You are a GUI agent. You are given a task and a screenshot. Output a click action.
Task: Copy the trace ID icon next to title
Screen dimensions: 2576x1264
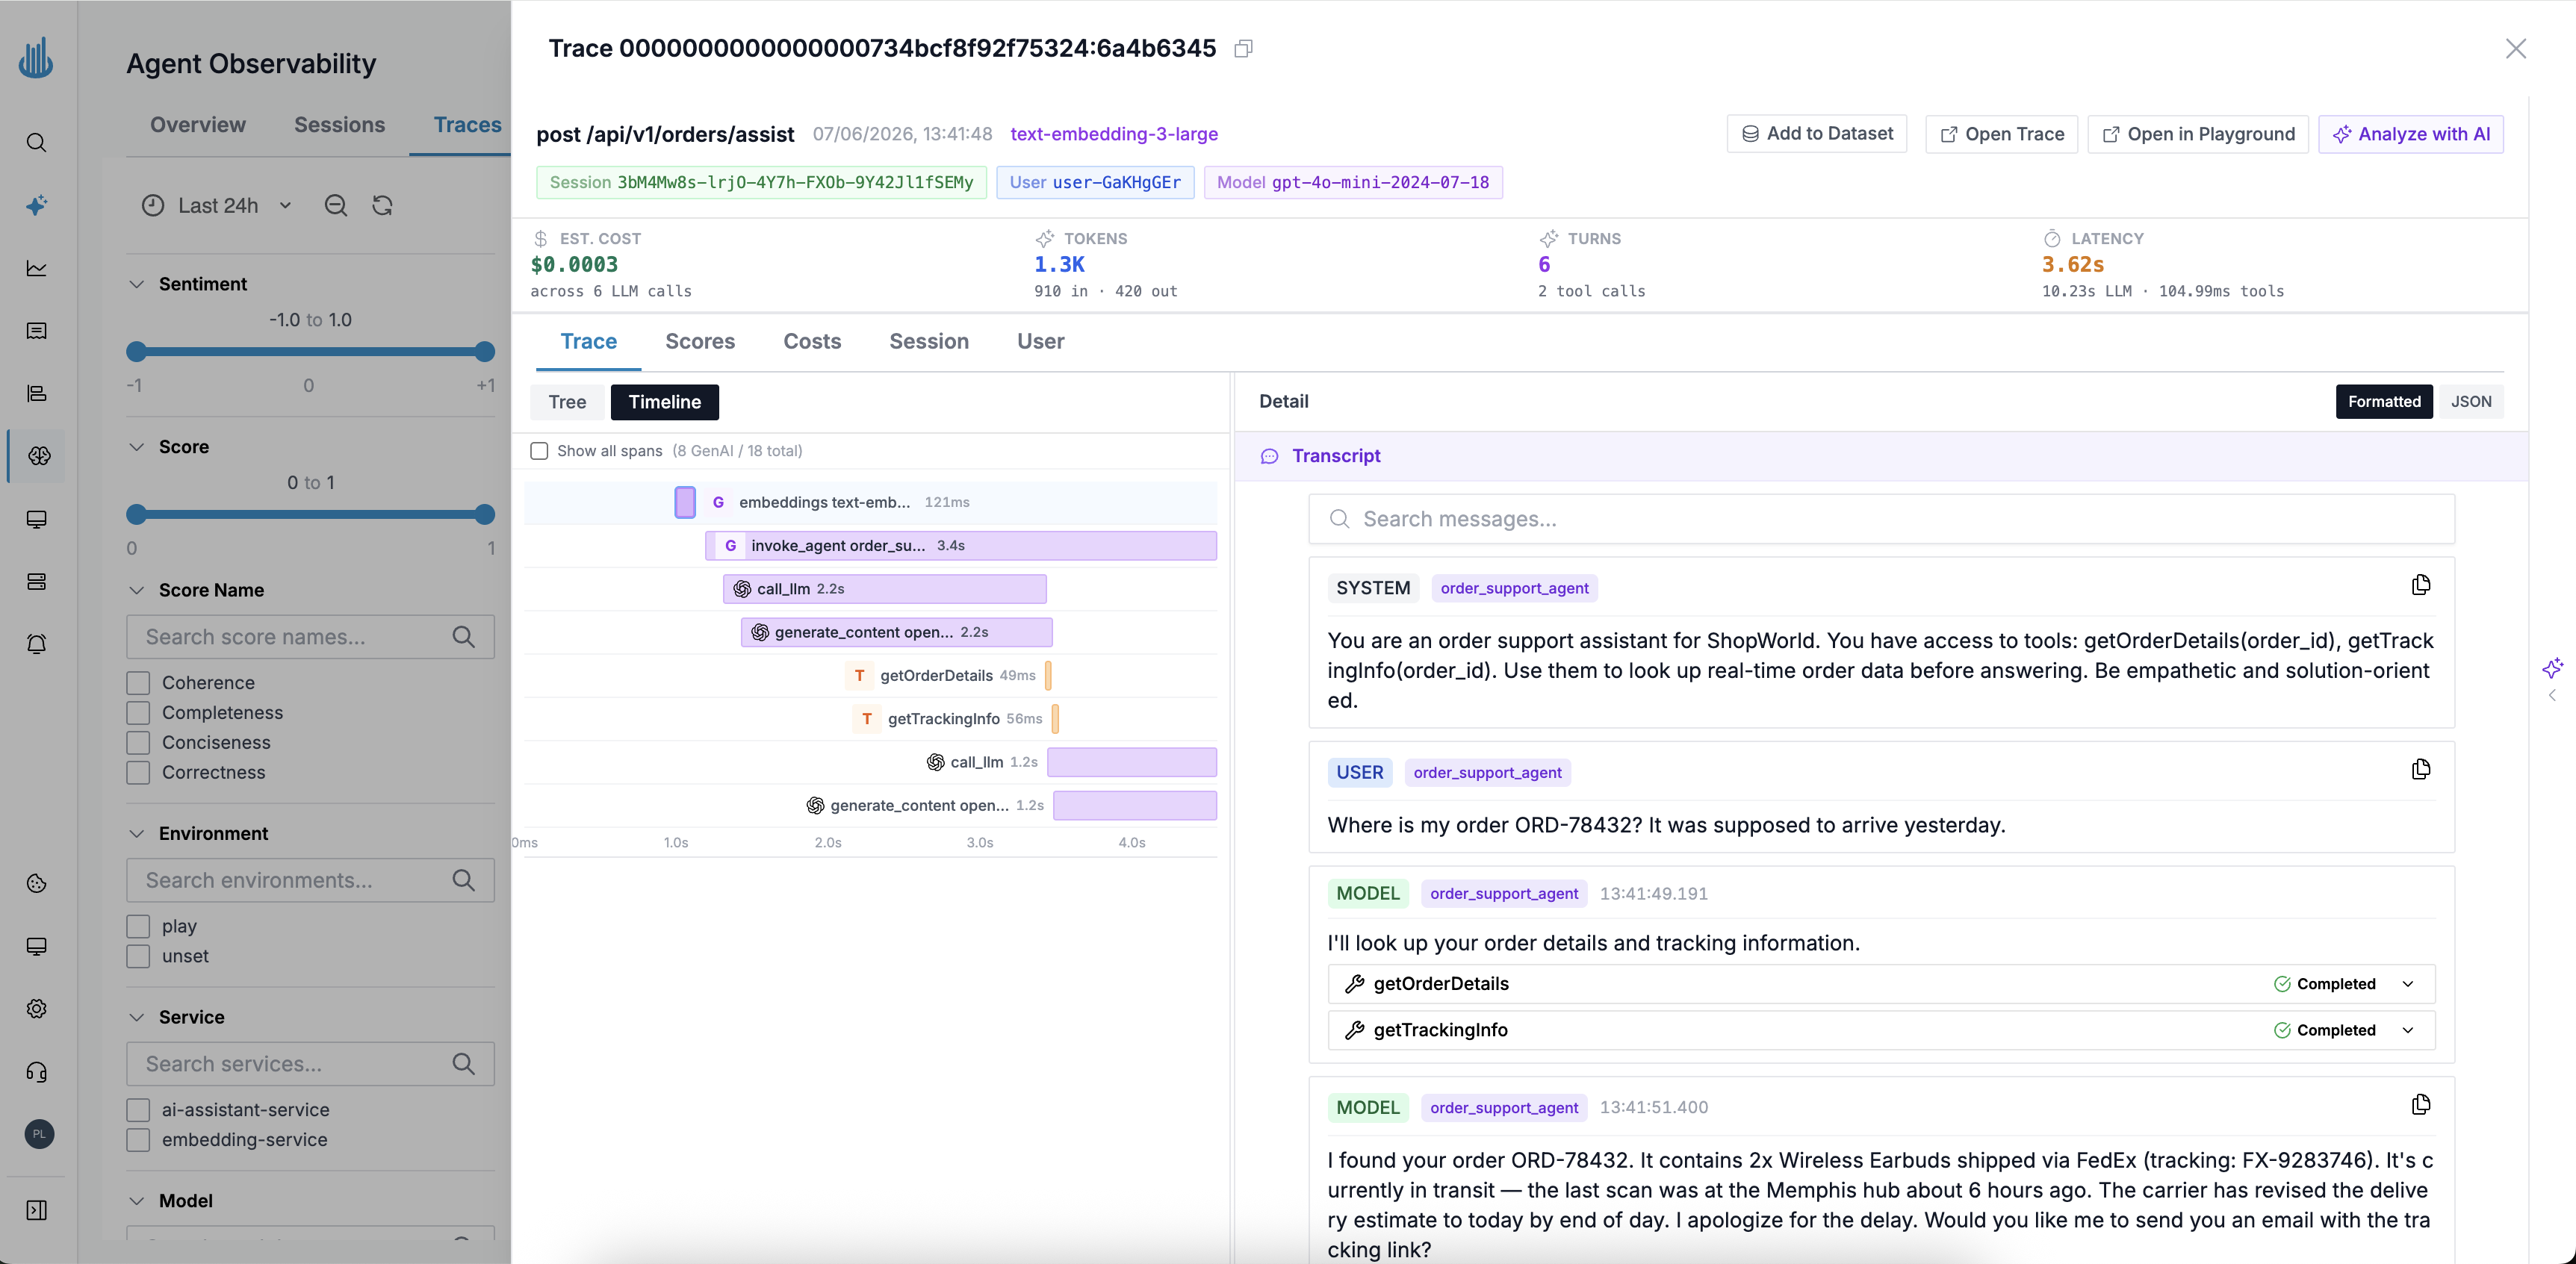click(x=1243, y=48)
